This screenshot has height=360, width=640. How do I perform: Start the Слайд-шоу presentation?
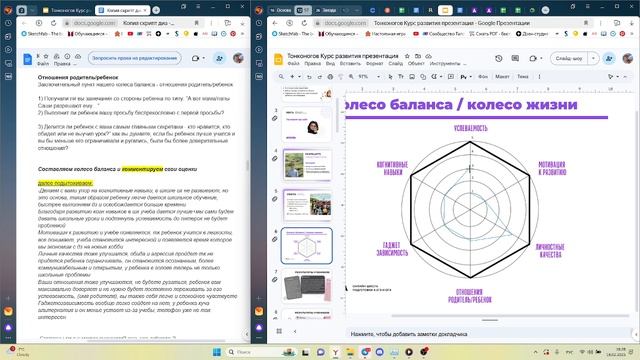click(x=569, y=58)
